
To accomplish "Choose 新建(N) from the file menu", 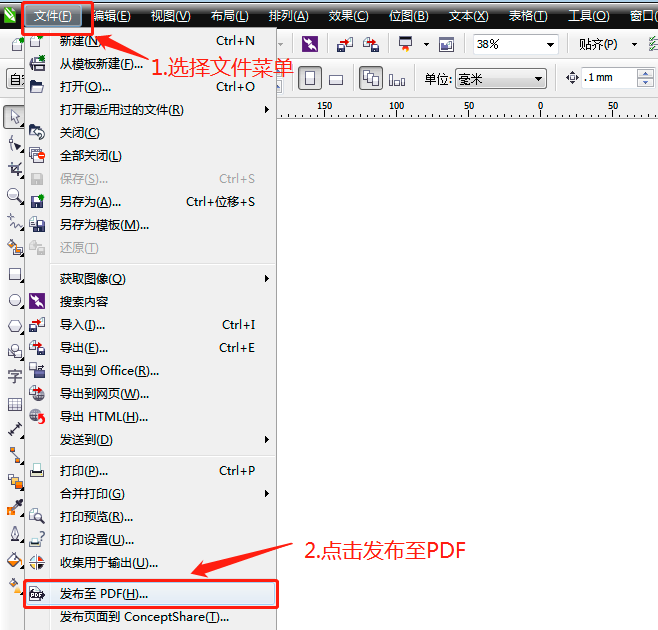I will tap(151, 41).
